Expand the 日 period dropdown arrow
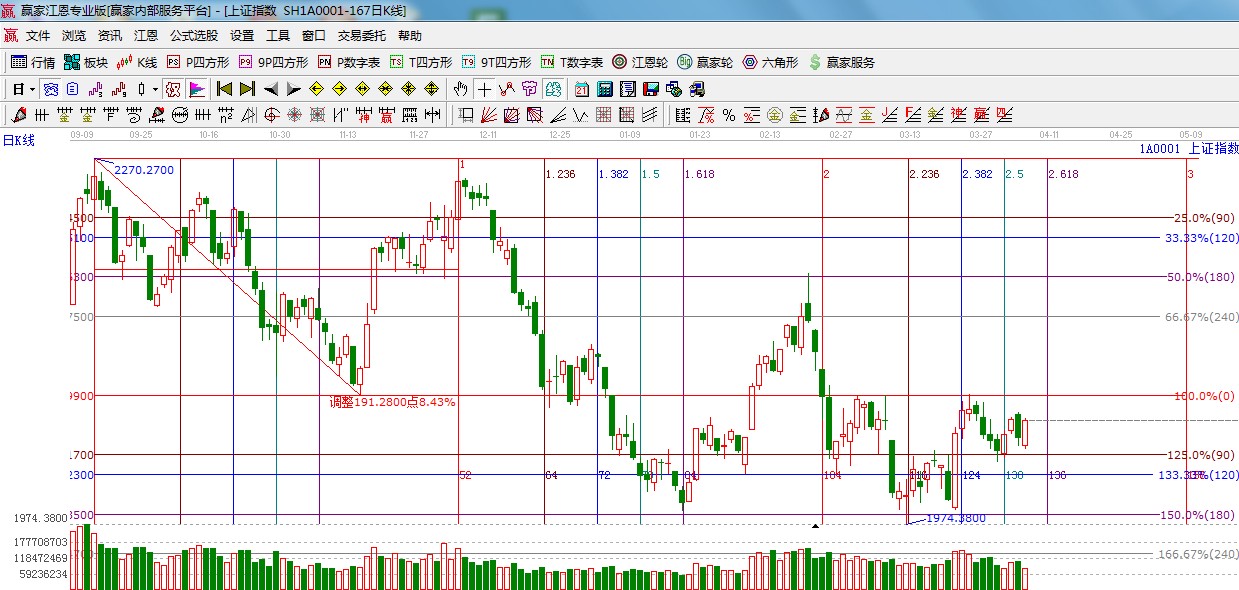Viewport: 1239px width, 590px height. click(32, 89)
